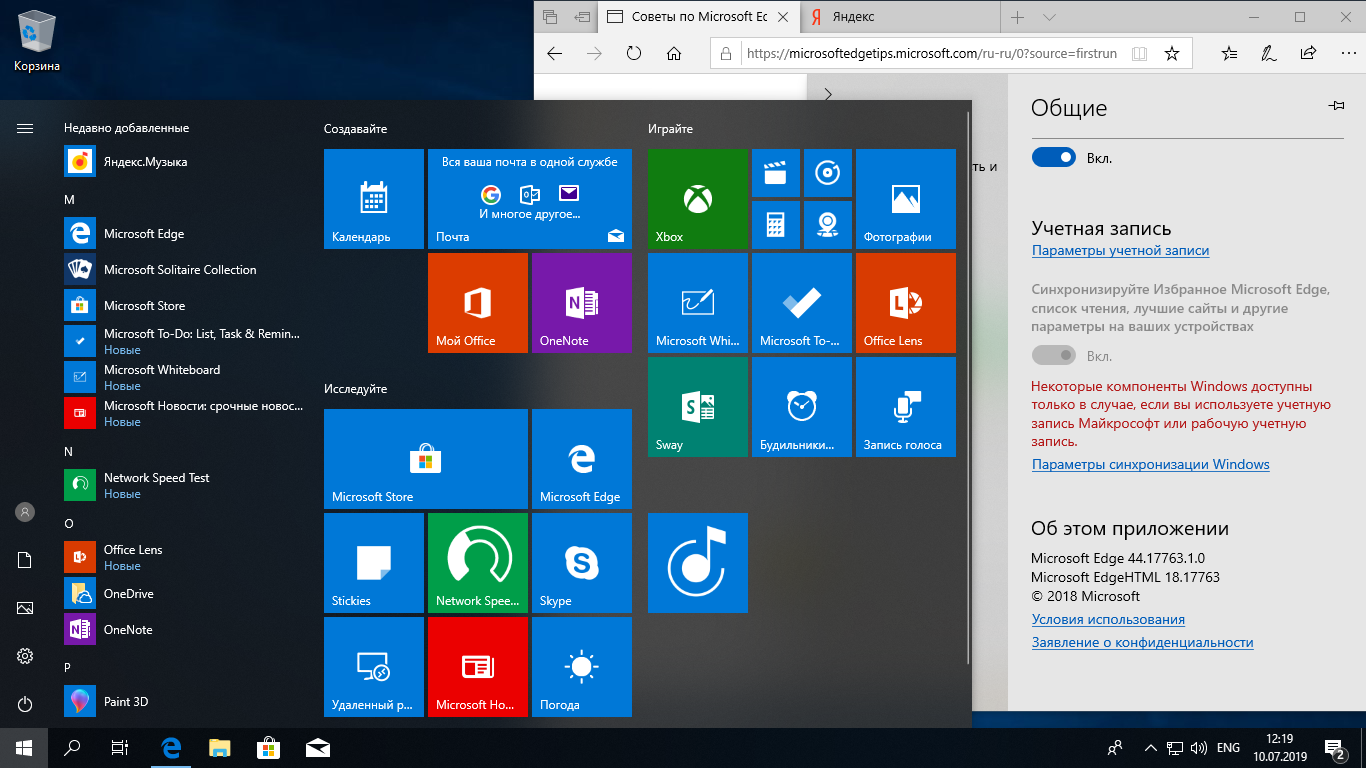The height and width of the screenshot is (768, 1366).
Task: Click the Edge refresh button
Action: tap(634, 53)
